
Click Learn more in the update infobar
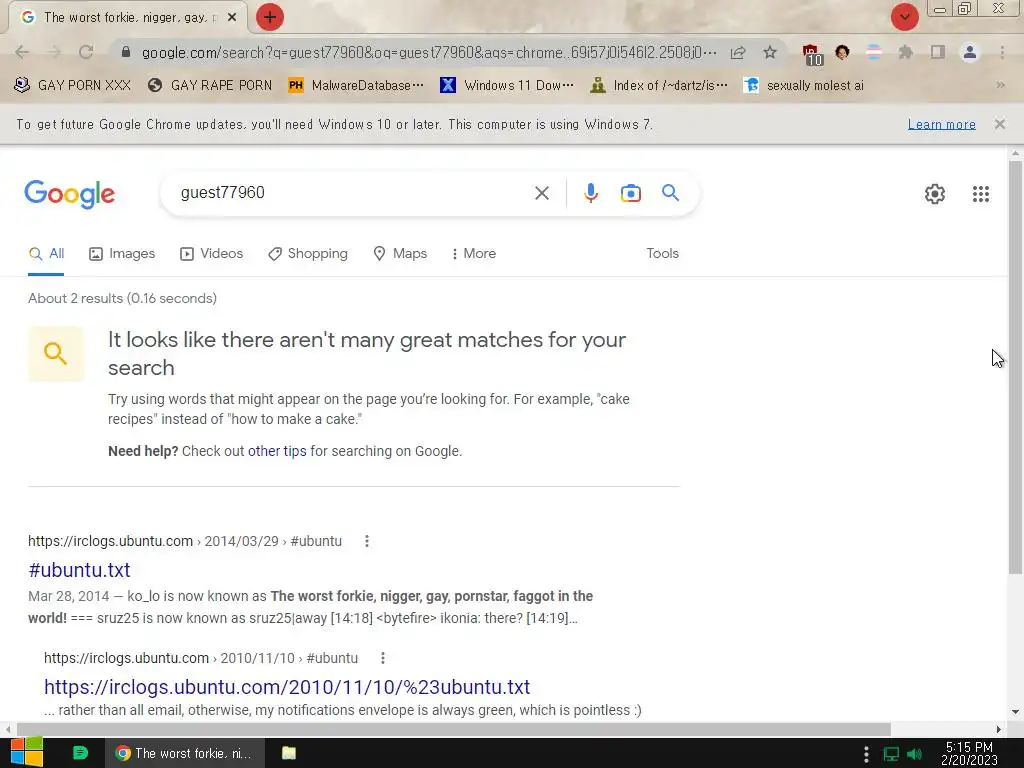[x=941, y=124]
